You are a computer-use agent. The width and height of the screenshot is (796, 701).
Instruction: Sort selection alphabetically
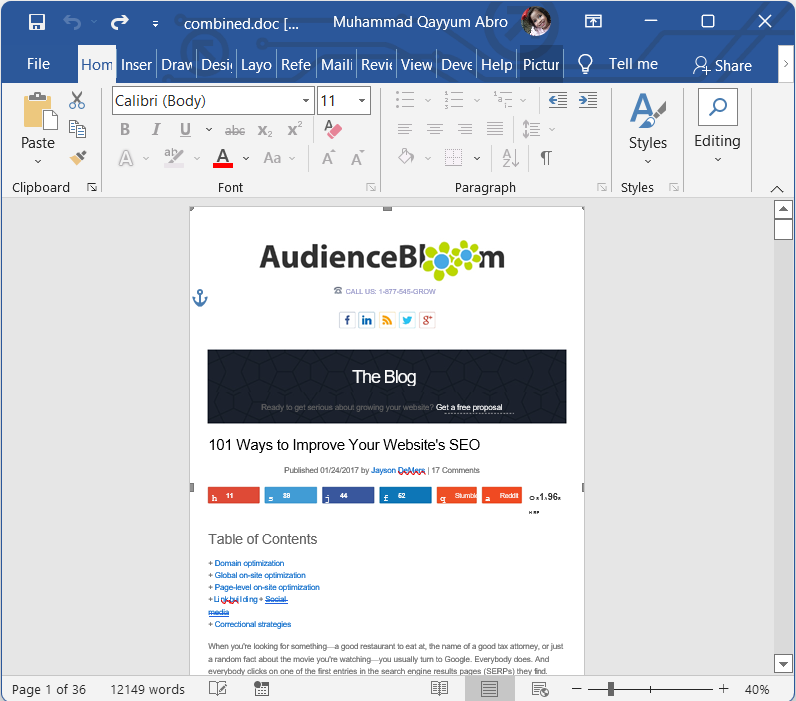coord(510,158)
